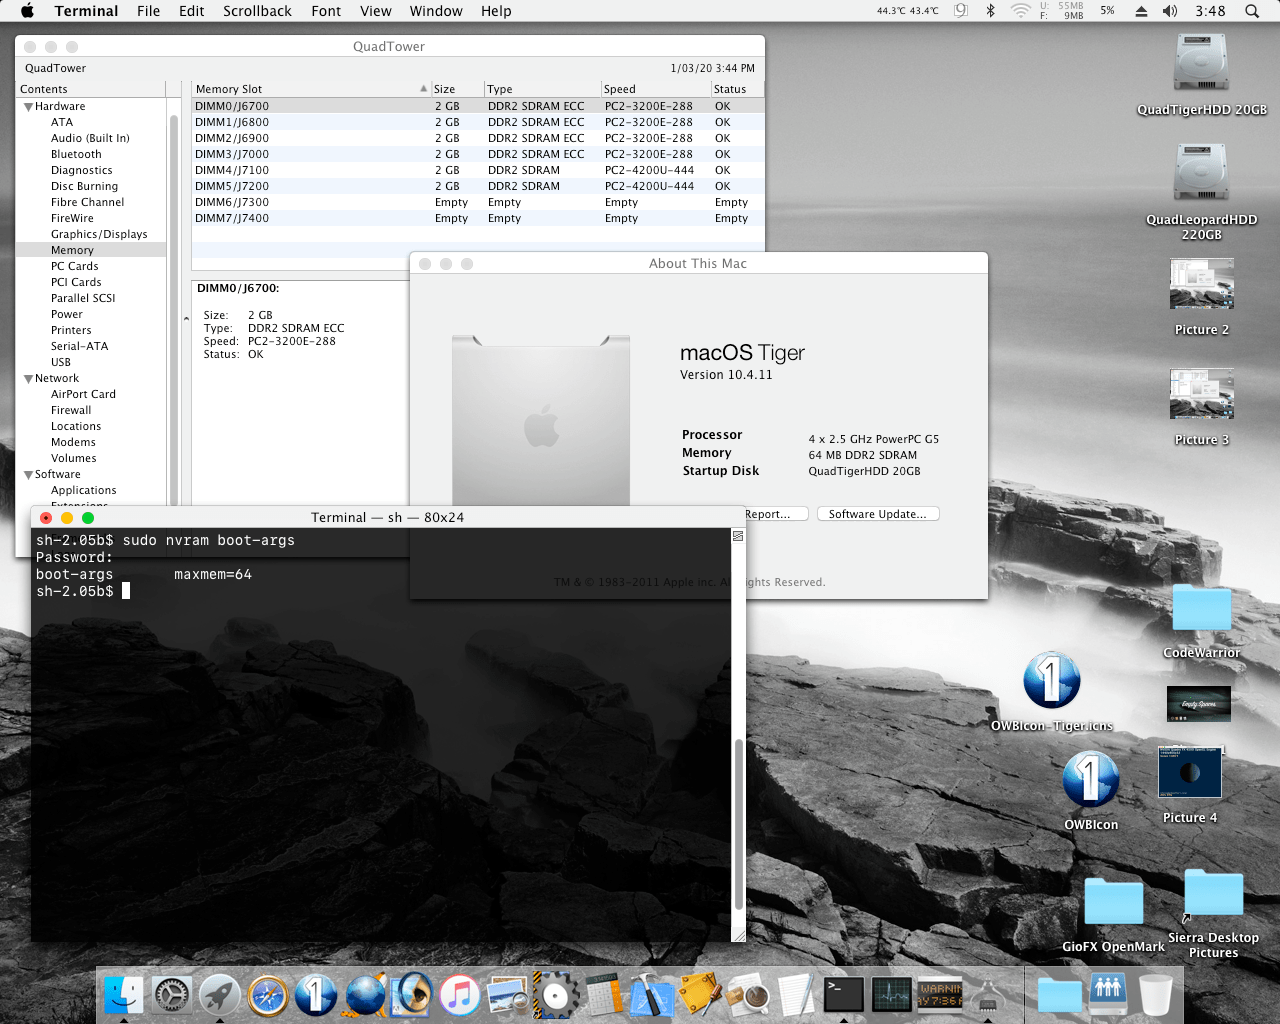Viewport: 1280px width, 1024px height.
Task: Sort table by Status column header
Action: pos(737,89)
